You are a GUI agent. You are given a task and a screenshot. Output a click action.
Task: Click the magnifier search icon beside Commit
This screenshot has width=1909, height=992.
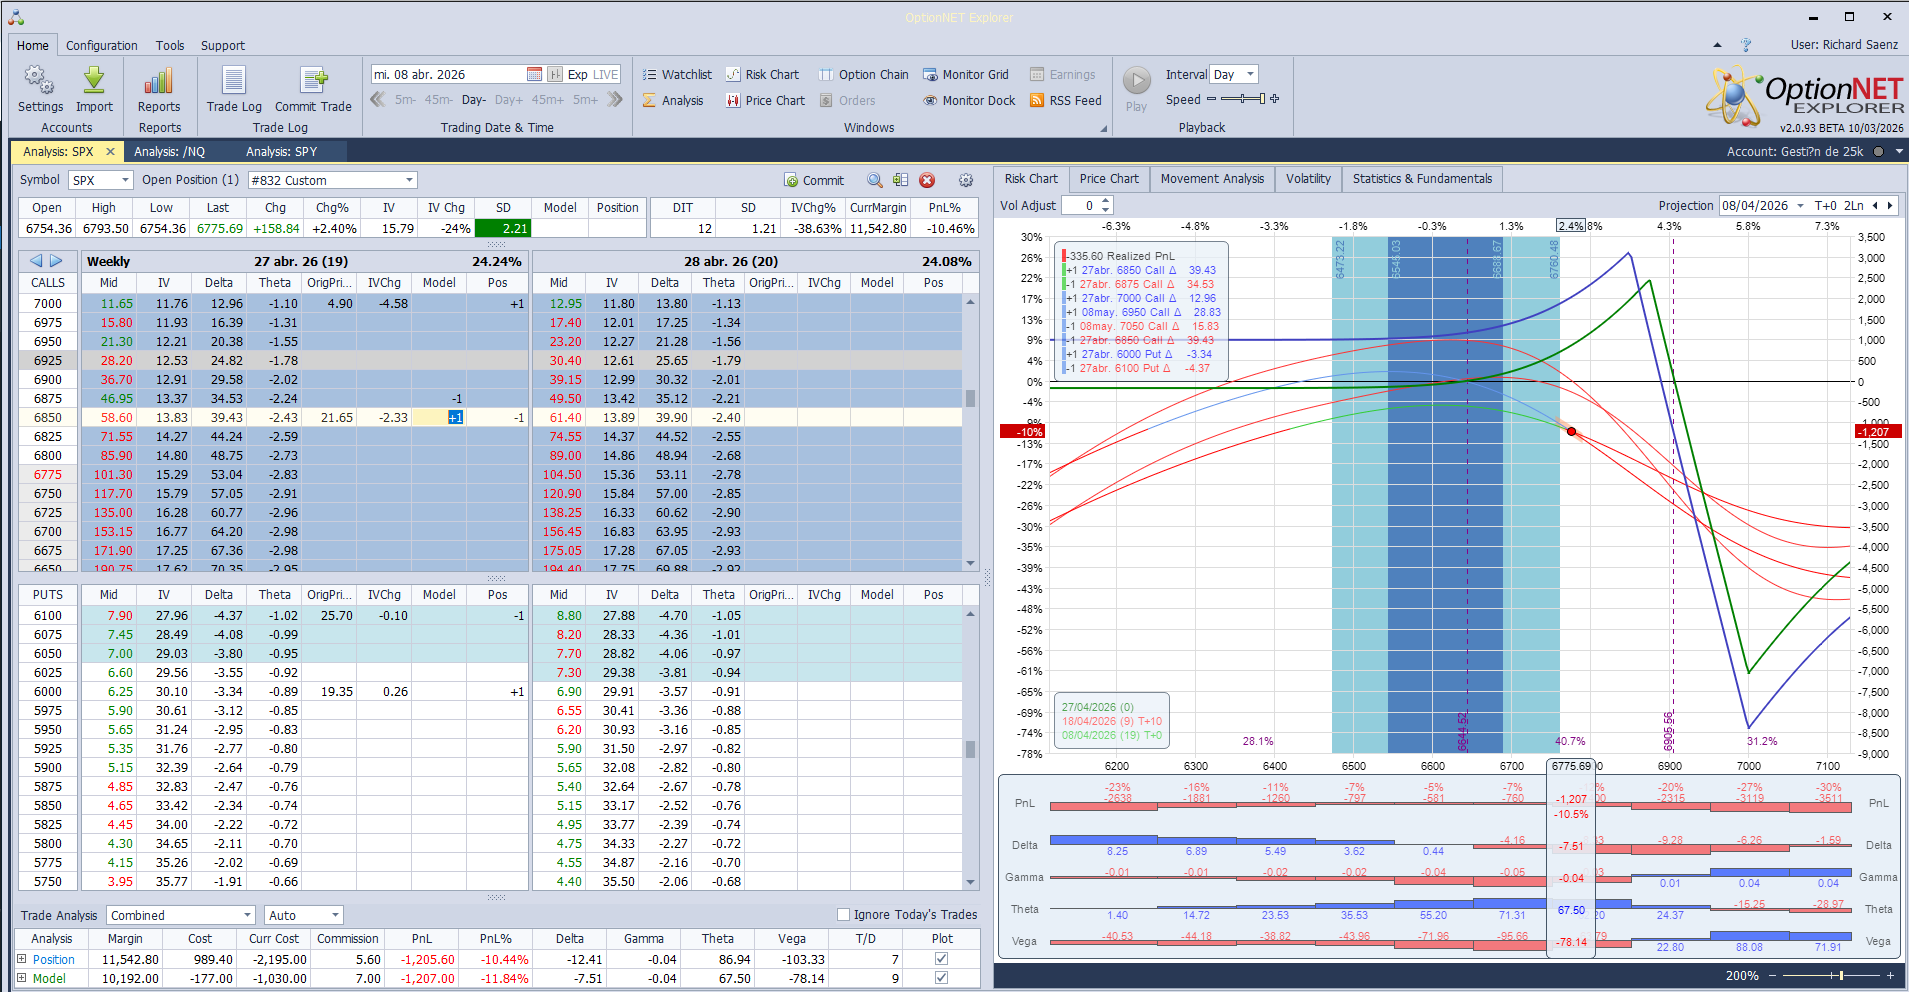(x=874, y=180)
